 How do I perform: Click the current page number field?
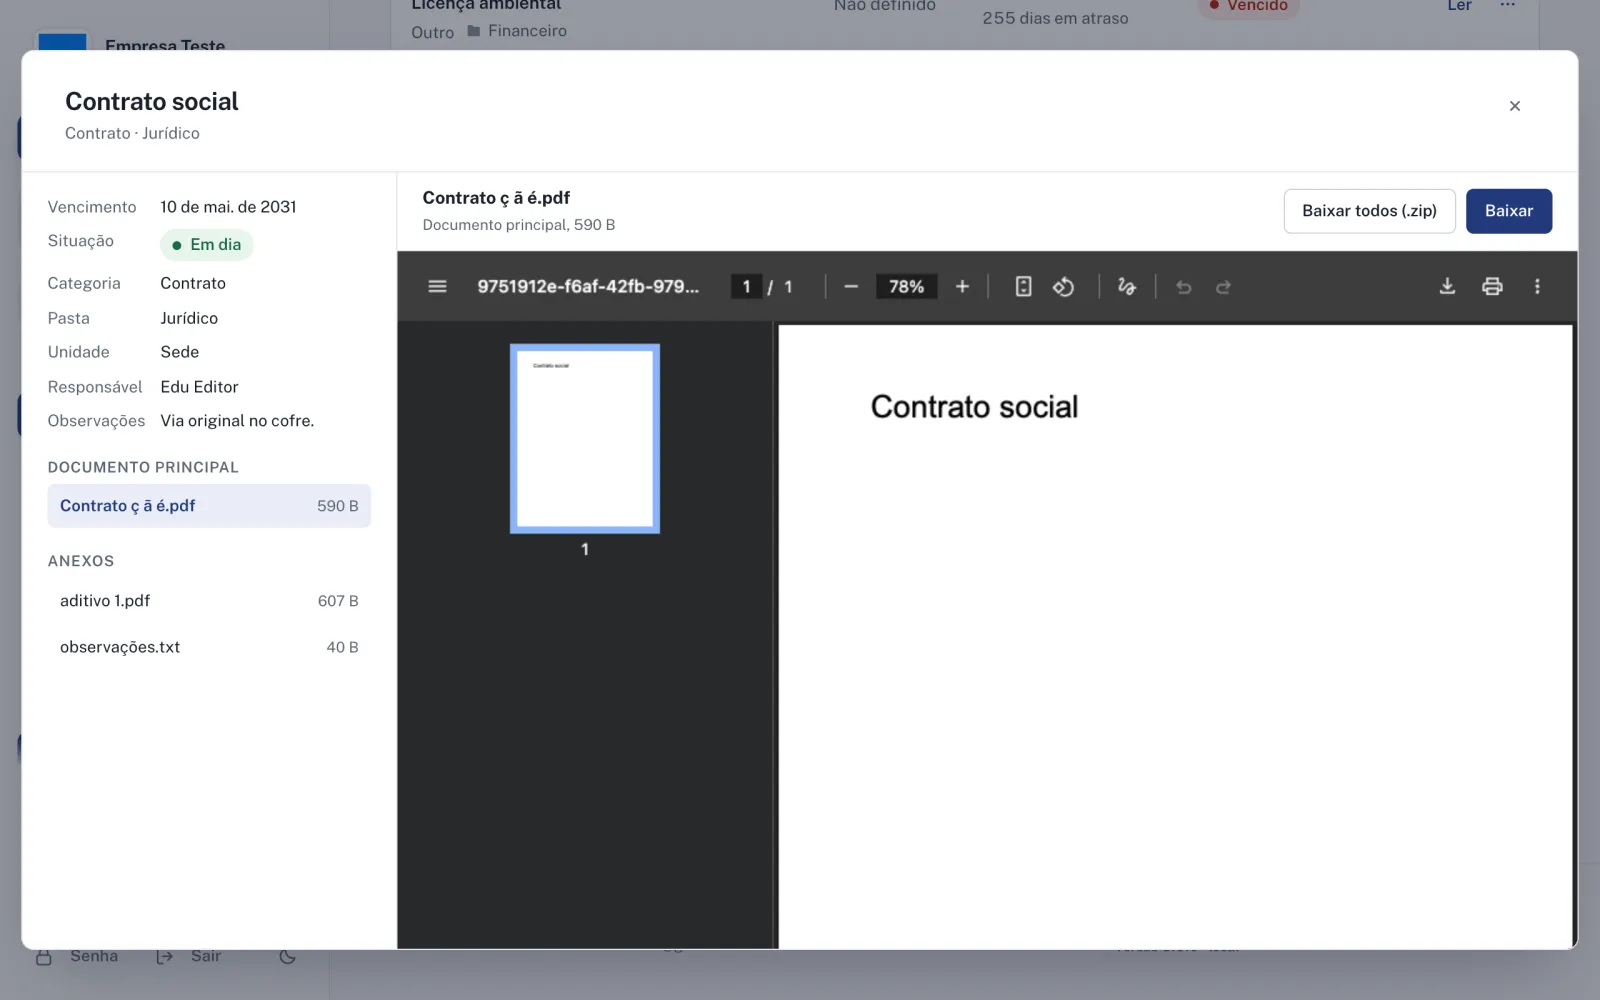coord(746,287)
